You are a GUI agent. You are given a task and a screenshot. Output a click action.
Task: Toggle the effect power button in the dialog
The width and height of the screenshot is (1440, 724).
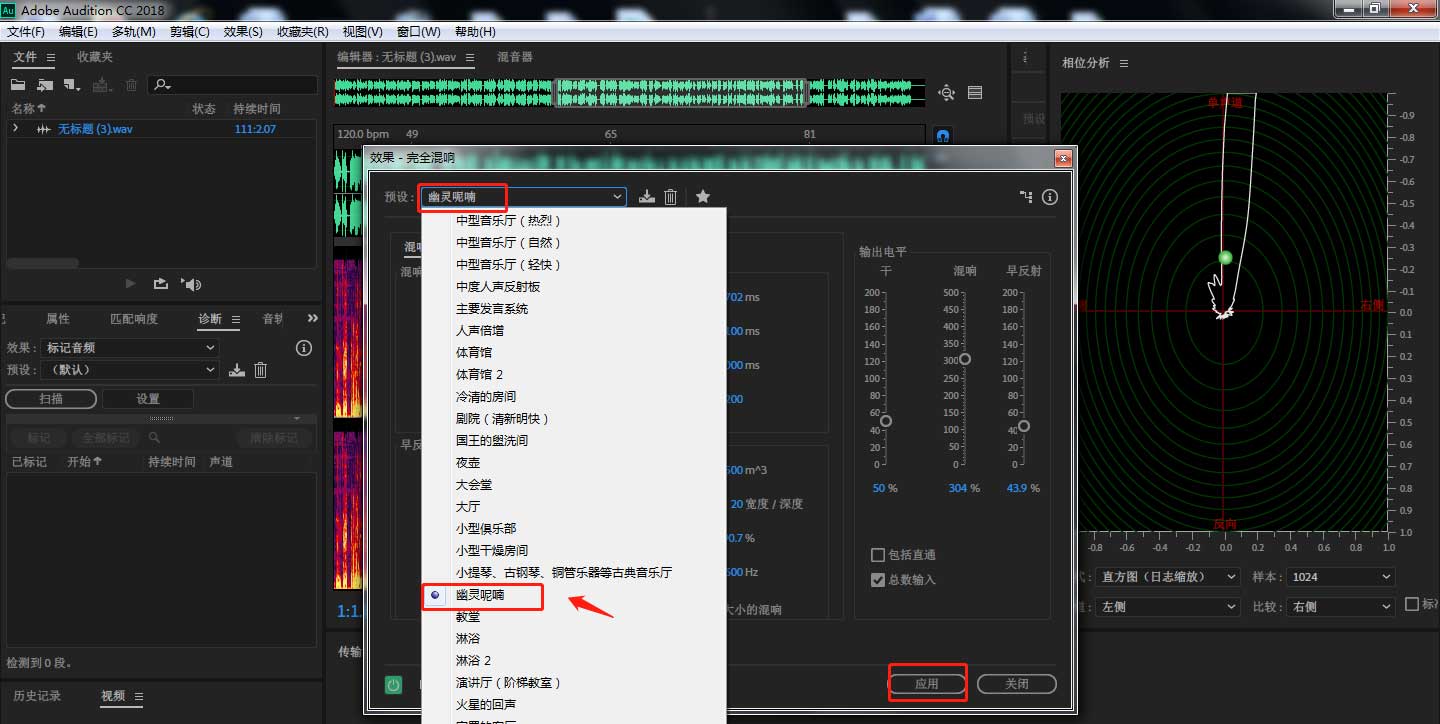click(x=392, y=685)
